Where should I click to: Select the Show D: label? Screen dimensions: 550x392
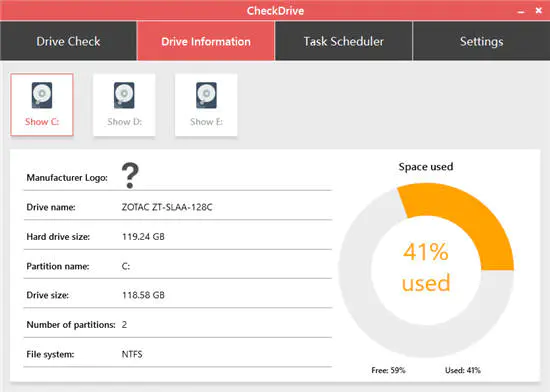coord(125,122)
